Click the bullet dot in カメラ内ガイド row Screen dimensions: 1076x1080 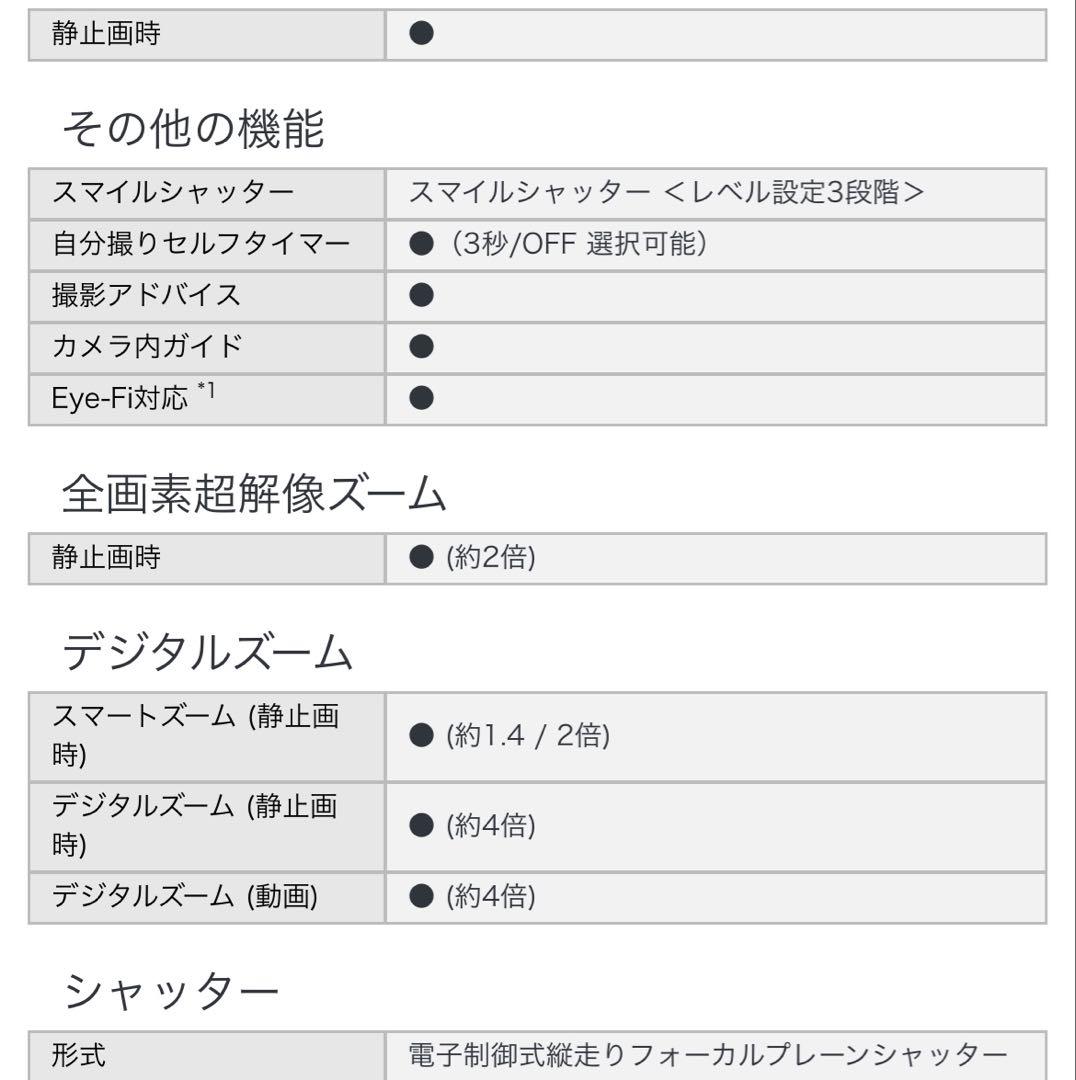[x=421, y=346]
